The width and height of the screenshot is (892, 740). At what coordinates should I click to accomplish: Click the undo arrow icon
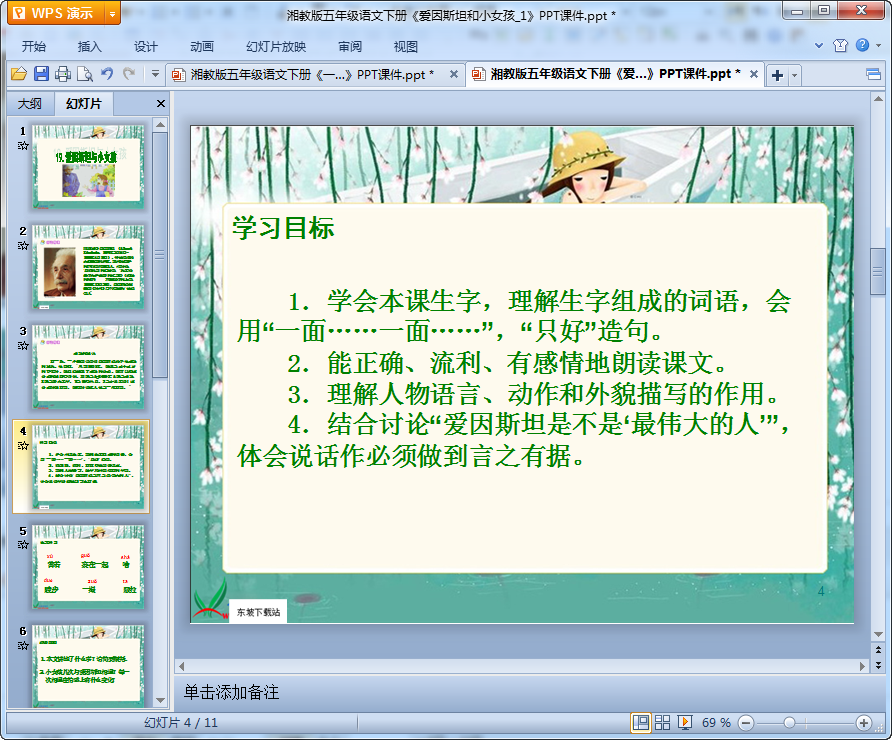107,73
